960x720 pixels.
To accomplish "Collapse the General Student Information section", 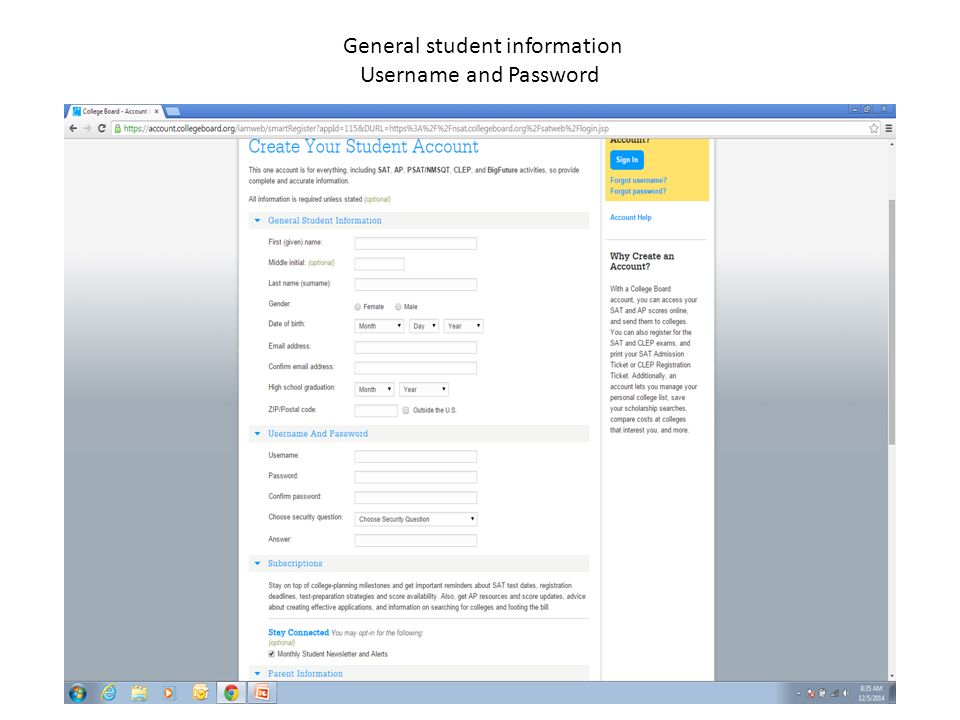I will click(257, 220).
